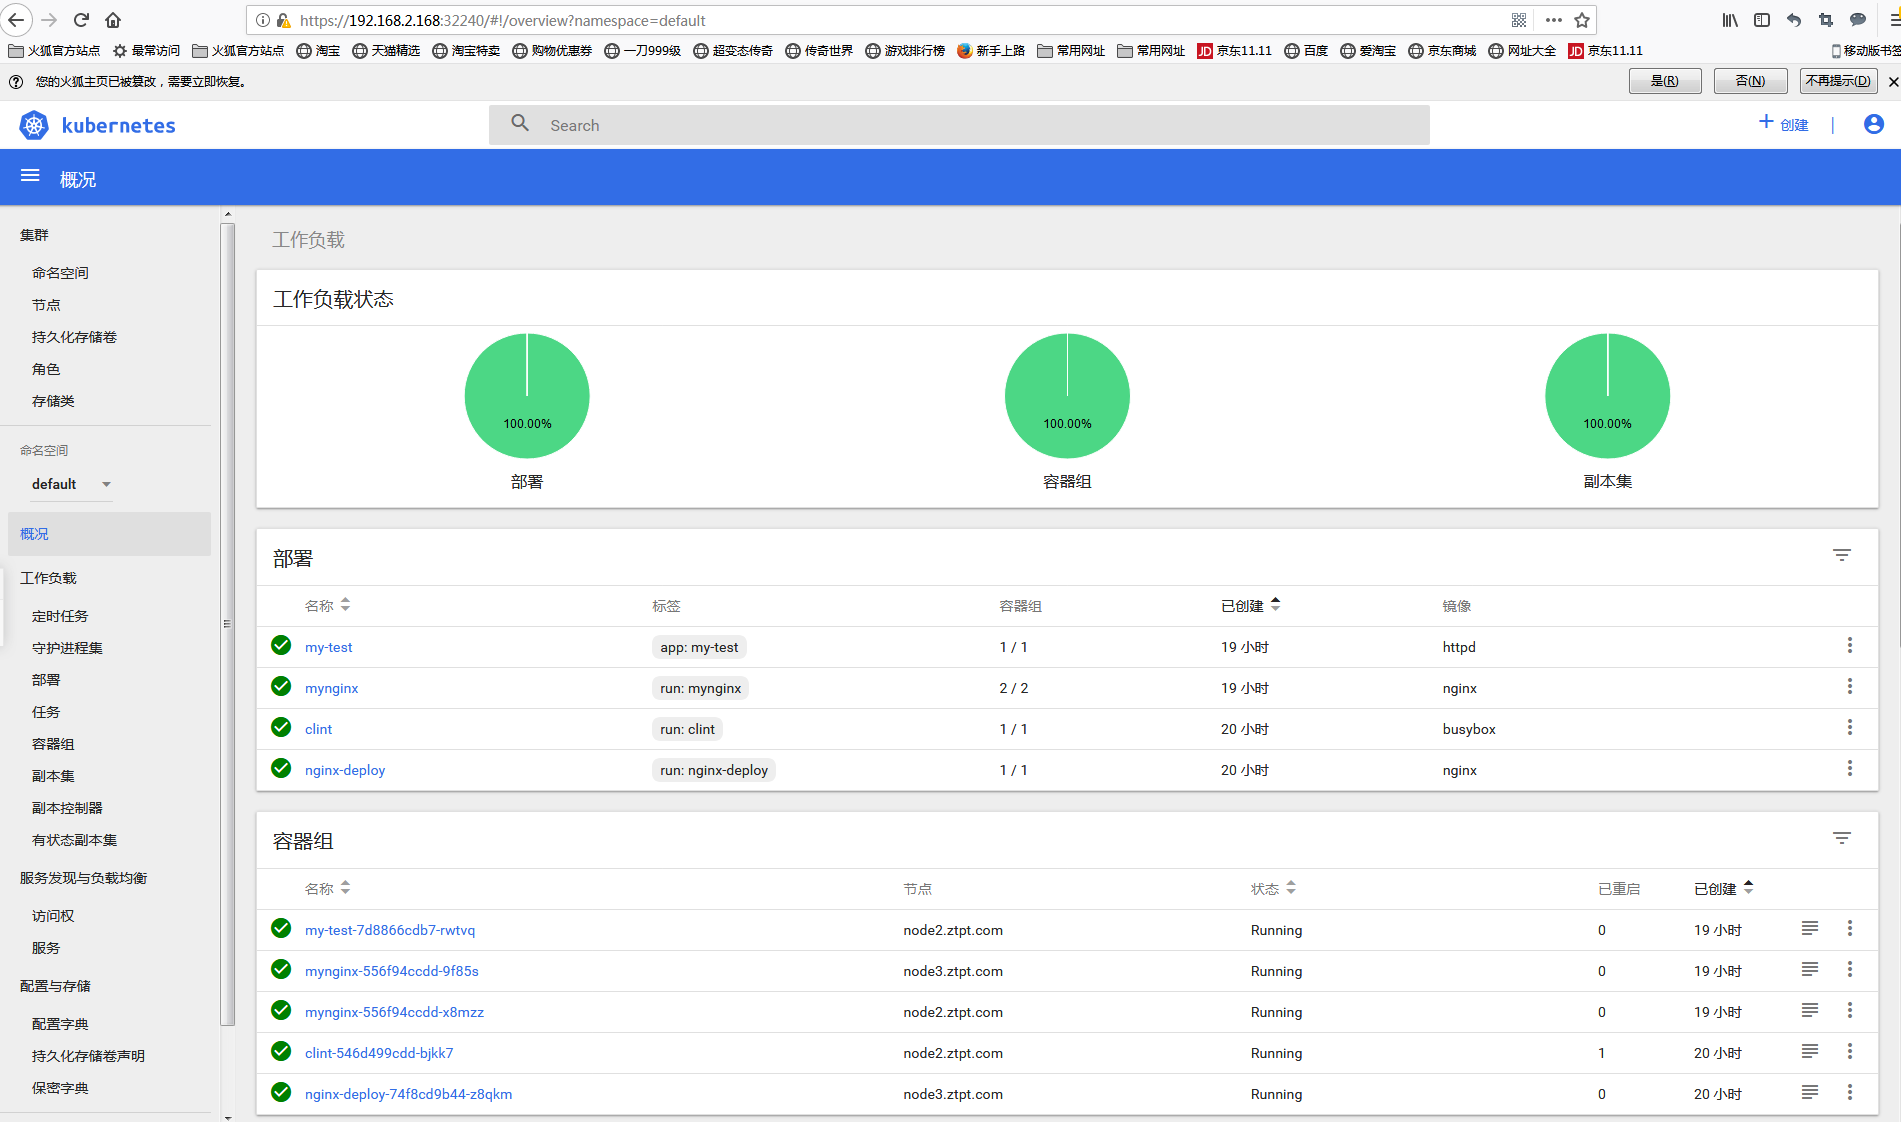1901x1122 pixels.
Task: View logs for mynginx-556f94ccdd-x8mzz pod
Action: 1809,1011
